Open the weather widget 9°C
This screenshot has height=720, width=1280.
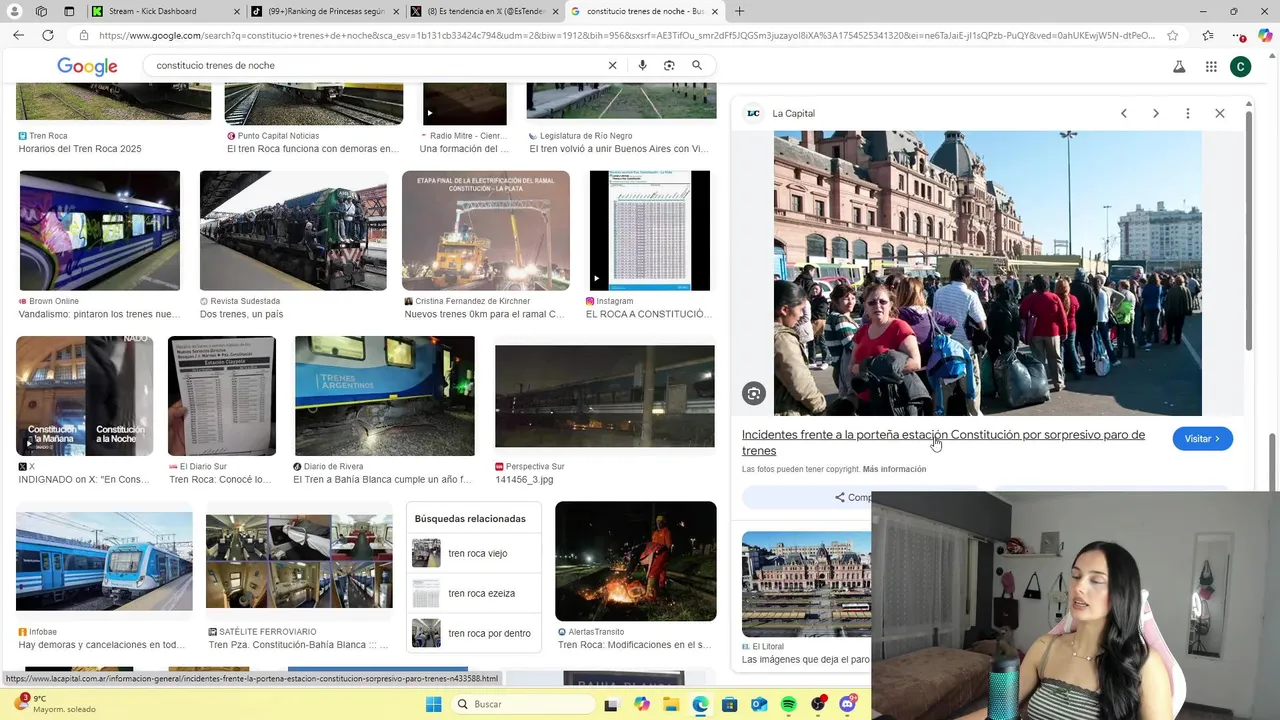click(x=53, y=704)
